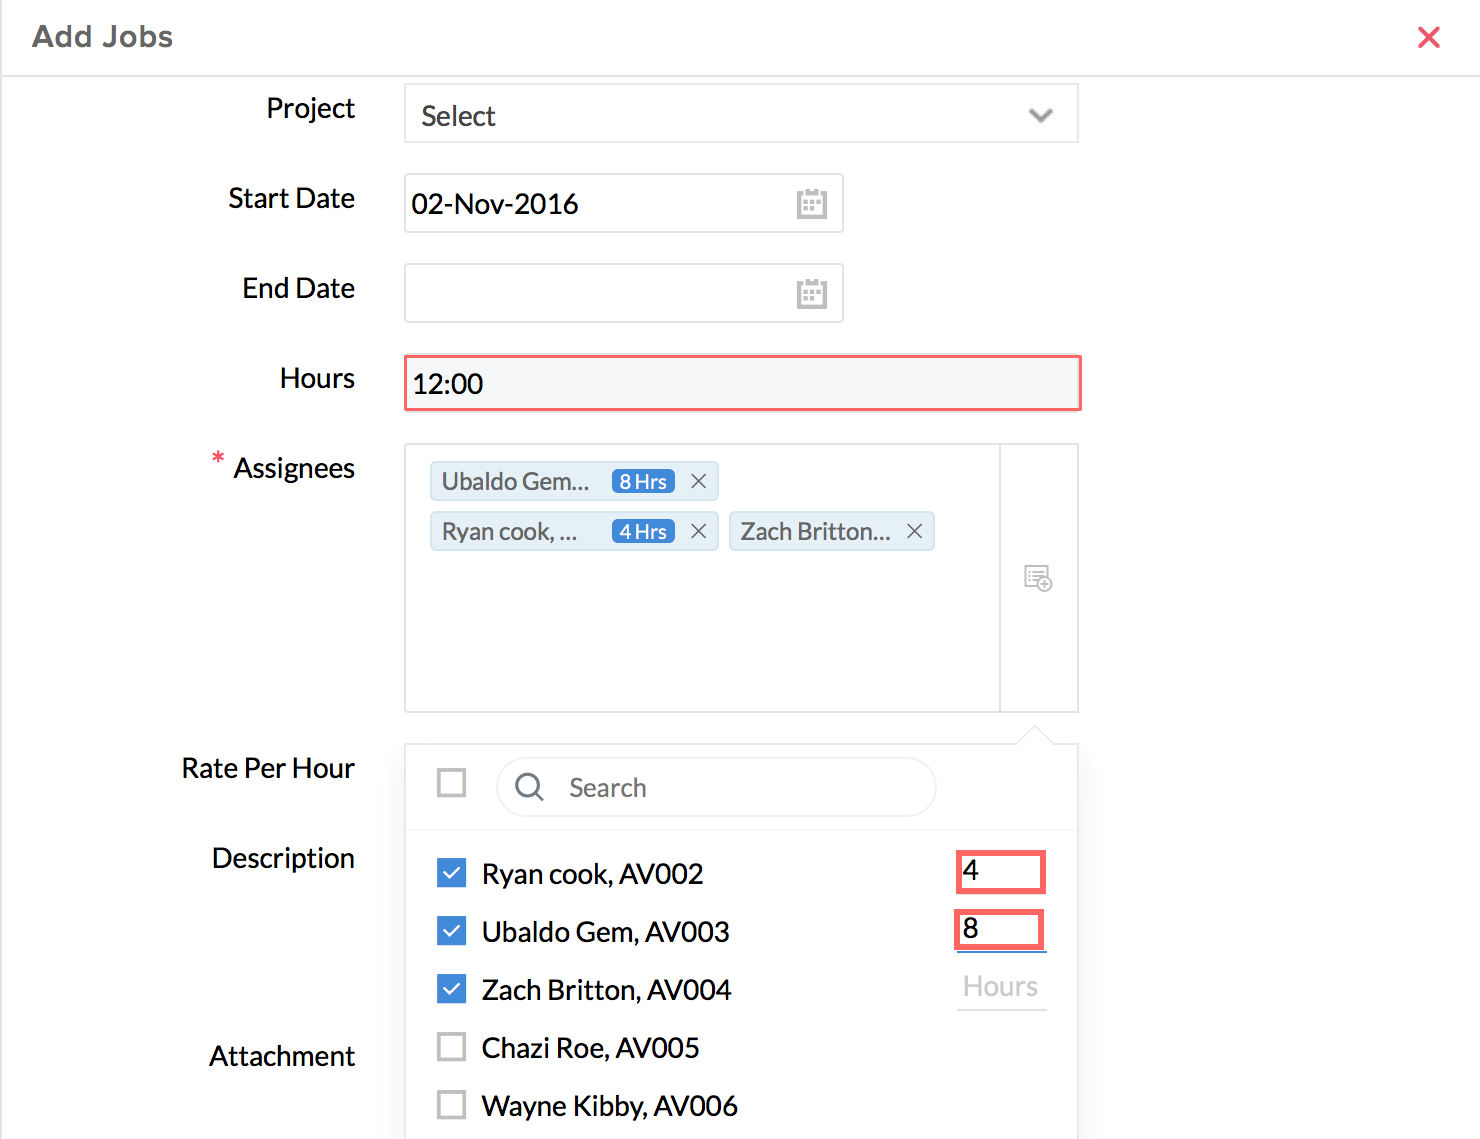This screenshot has height=1139, width=1480.
Task: Open the Start Date calendar picker
Action: coord(811,204)
